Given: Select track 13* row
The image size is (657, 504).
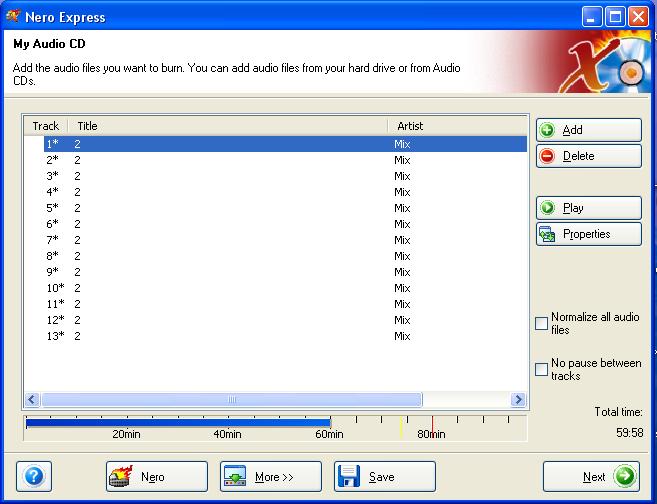Looking at the screenshot, I should coord(285,336).
